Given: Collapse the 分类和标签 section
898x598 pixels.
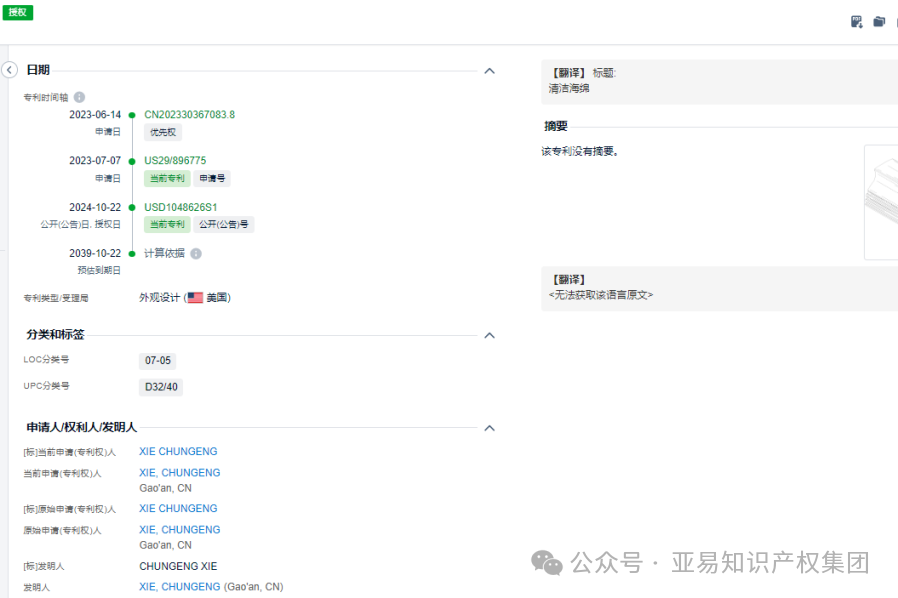Looking at the screenshot, I should coord(489,335).
